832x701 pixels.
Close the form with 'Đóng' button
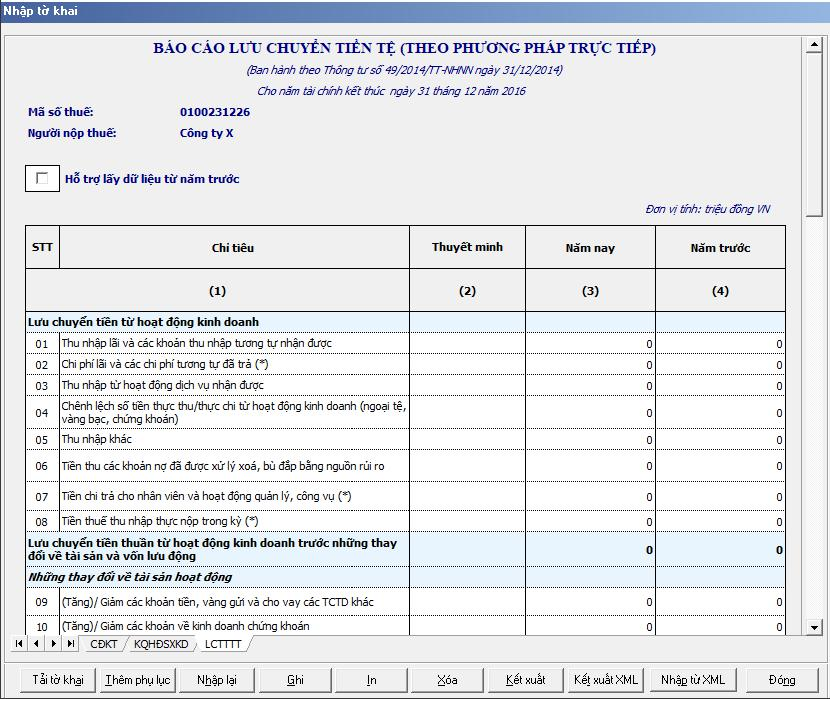pos(782,680)
